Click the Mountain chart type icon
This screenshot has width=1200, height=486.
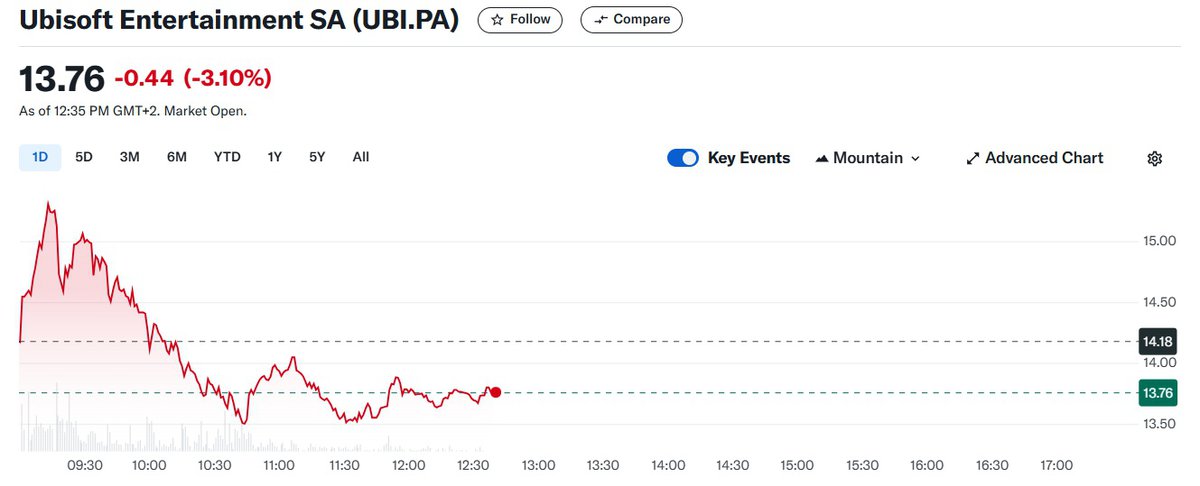coord(822,158)
